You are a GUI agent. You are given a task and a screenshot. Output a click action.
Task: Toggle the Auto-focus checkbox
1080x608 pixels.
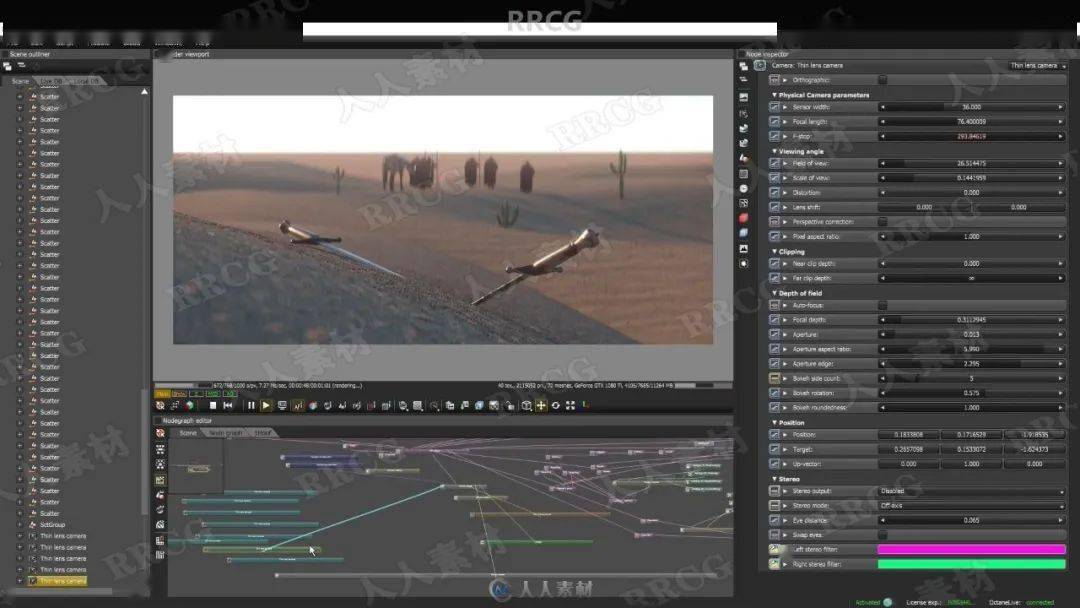pyautogui.click(x=882, y=305)
